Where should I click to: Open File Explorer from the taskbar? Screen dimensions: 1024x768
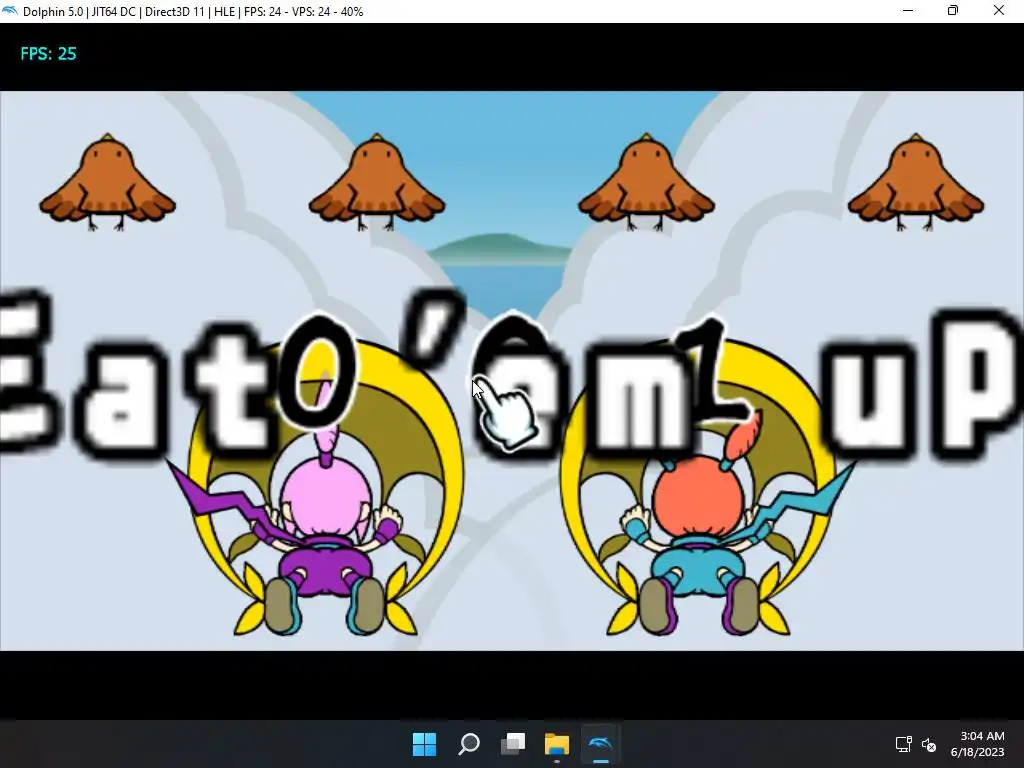[557, 744]
